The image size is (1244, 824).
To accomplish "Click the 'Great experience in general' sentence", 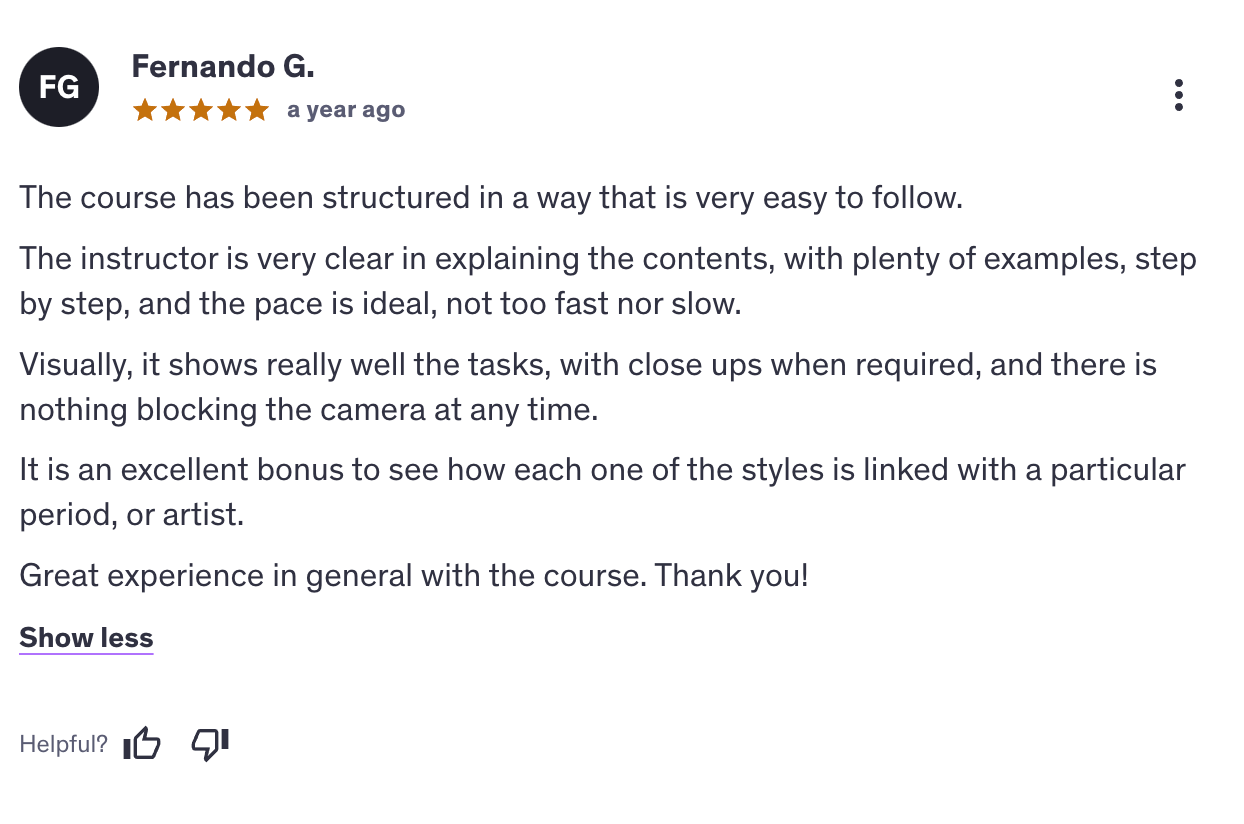I will [413, 575].
